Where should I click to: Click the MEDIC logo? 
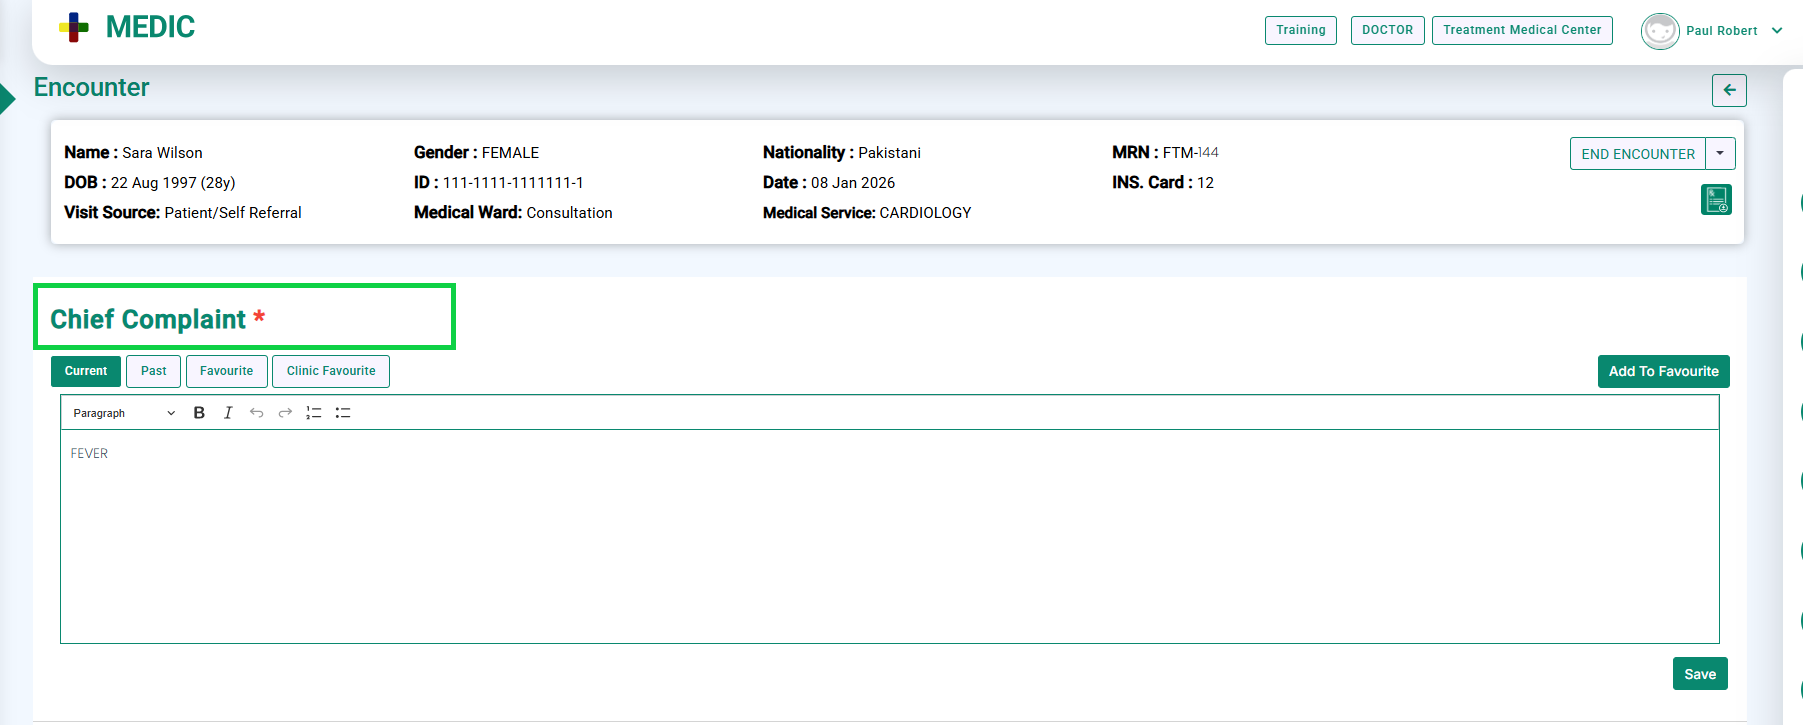[127, 27]
